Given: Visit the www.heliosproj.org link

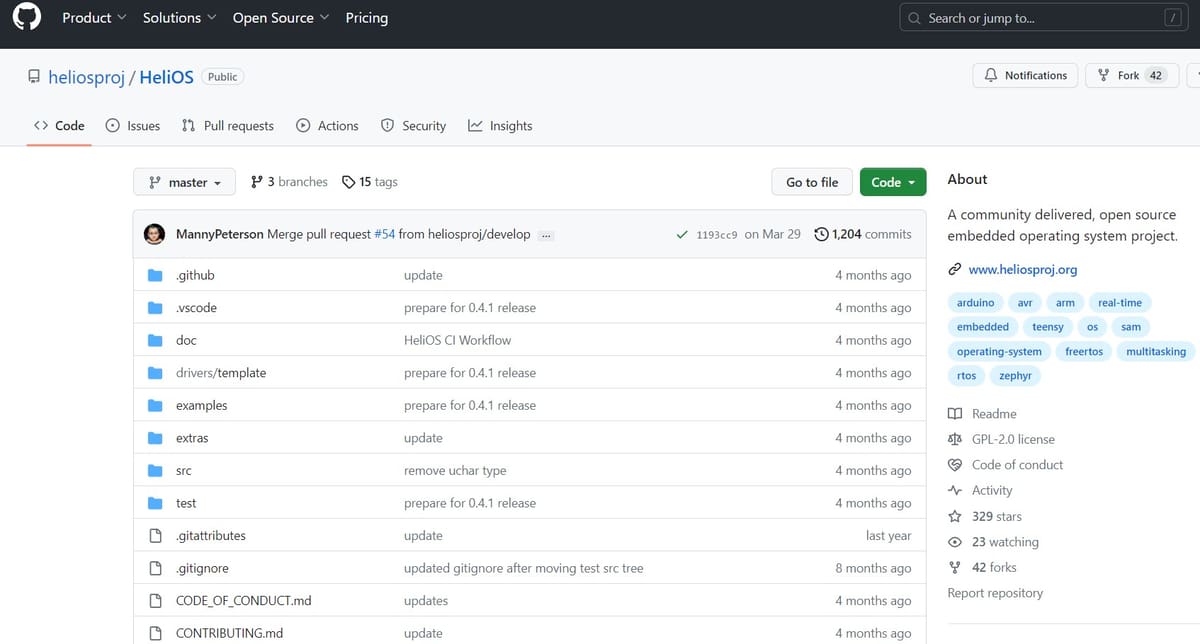Looking at the screenshot, I should [x=1023, y=270].
